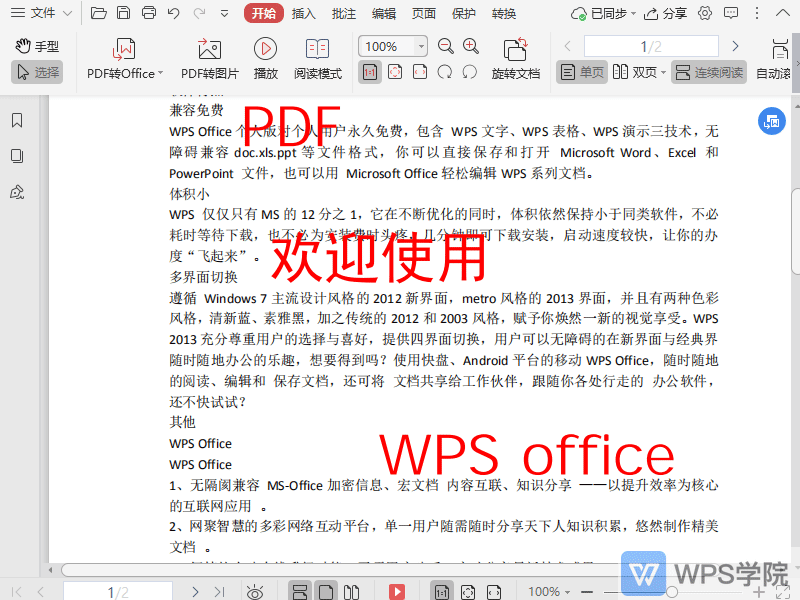The height and width of the screenshot is (600, 800).
Task: Open the 文件 menu
Action: pyautogui.click(x=41, y=13)
